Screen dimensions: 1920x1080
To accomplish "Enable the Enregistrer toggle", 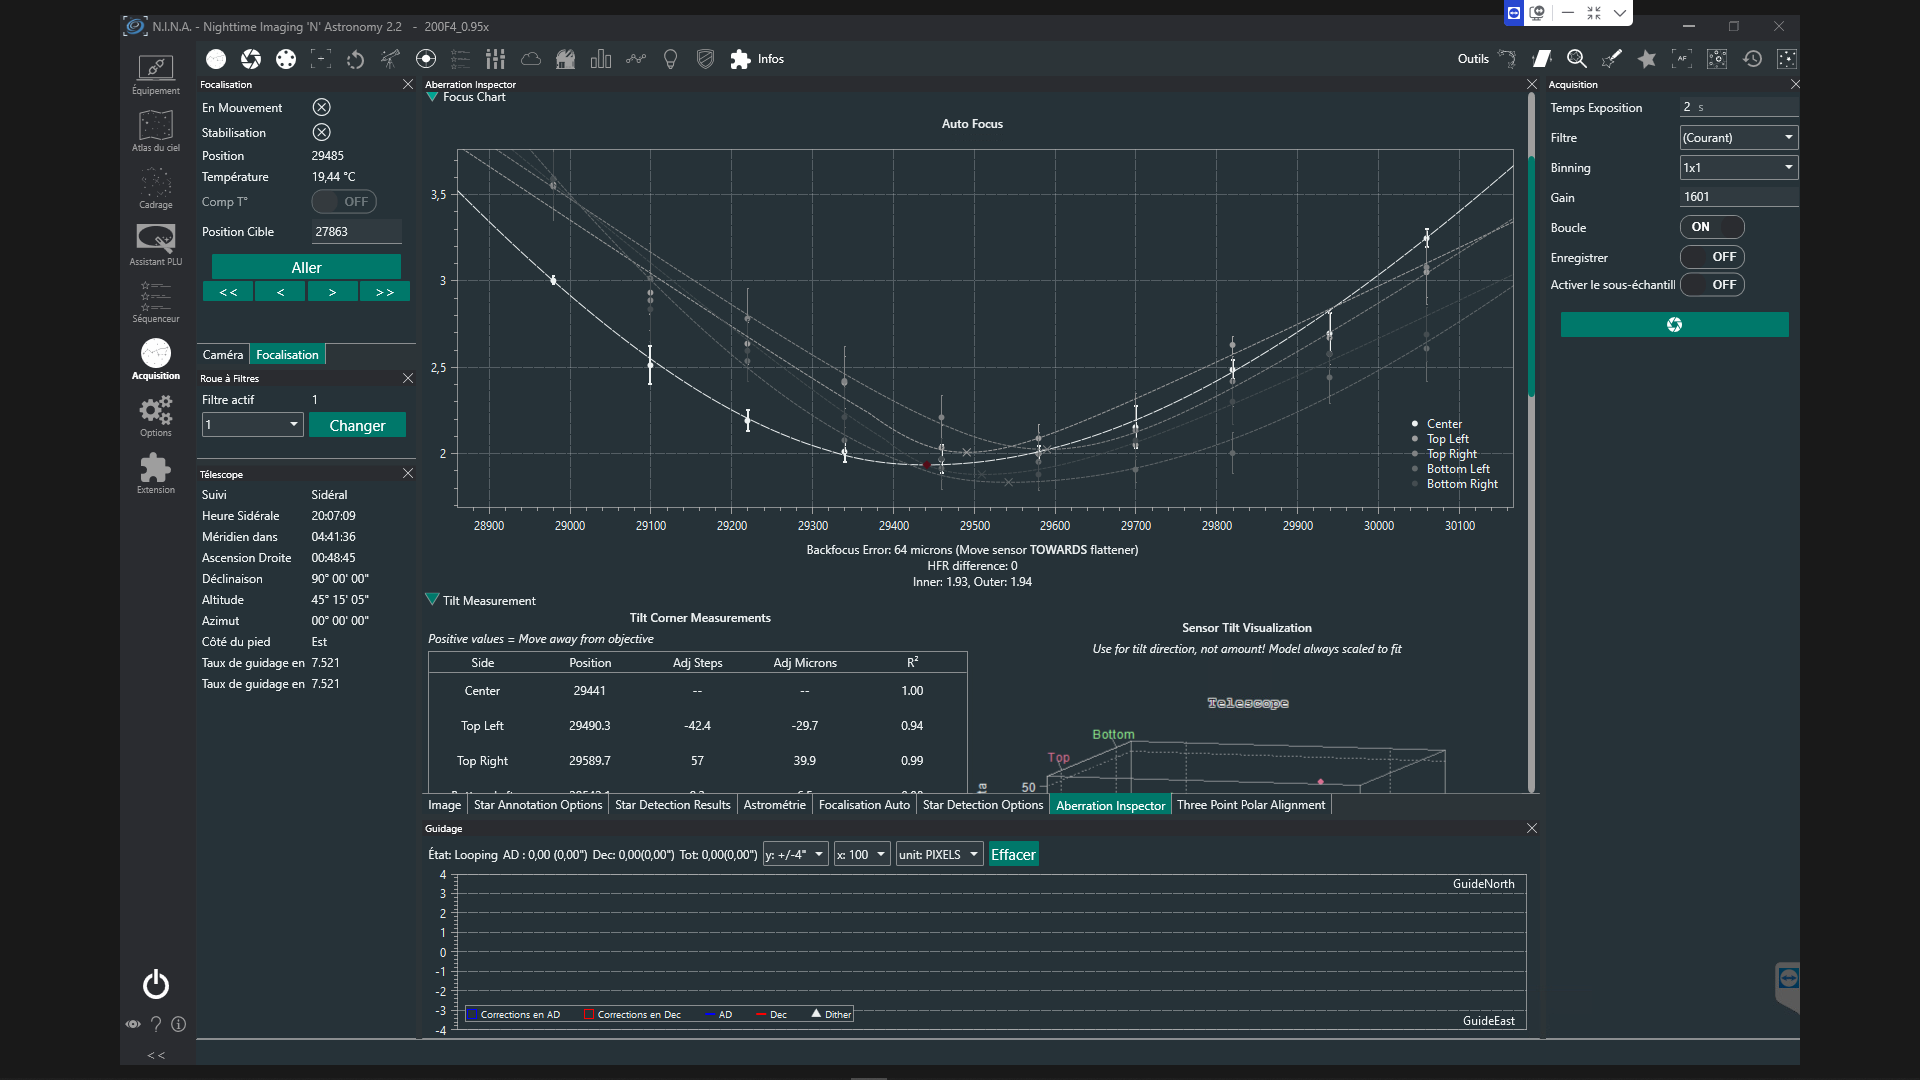I will click(1712, 257).
